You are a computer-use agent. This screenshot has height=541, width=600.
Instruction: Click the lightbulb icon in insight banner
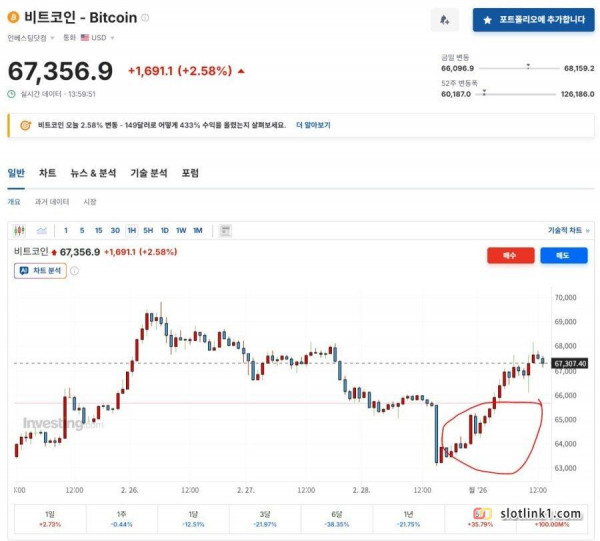pos(24,126)
